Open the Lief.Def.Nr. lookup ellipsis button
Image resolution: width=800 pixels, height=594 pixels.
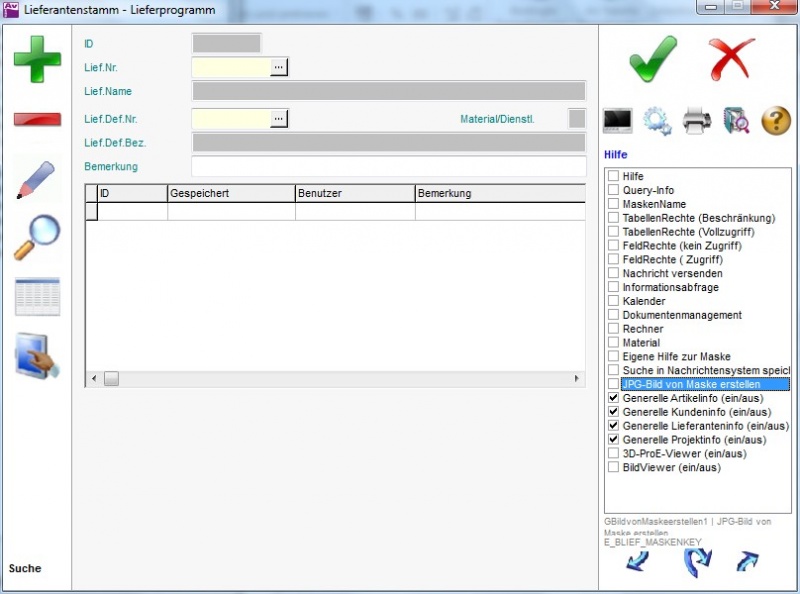(279, 119)
